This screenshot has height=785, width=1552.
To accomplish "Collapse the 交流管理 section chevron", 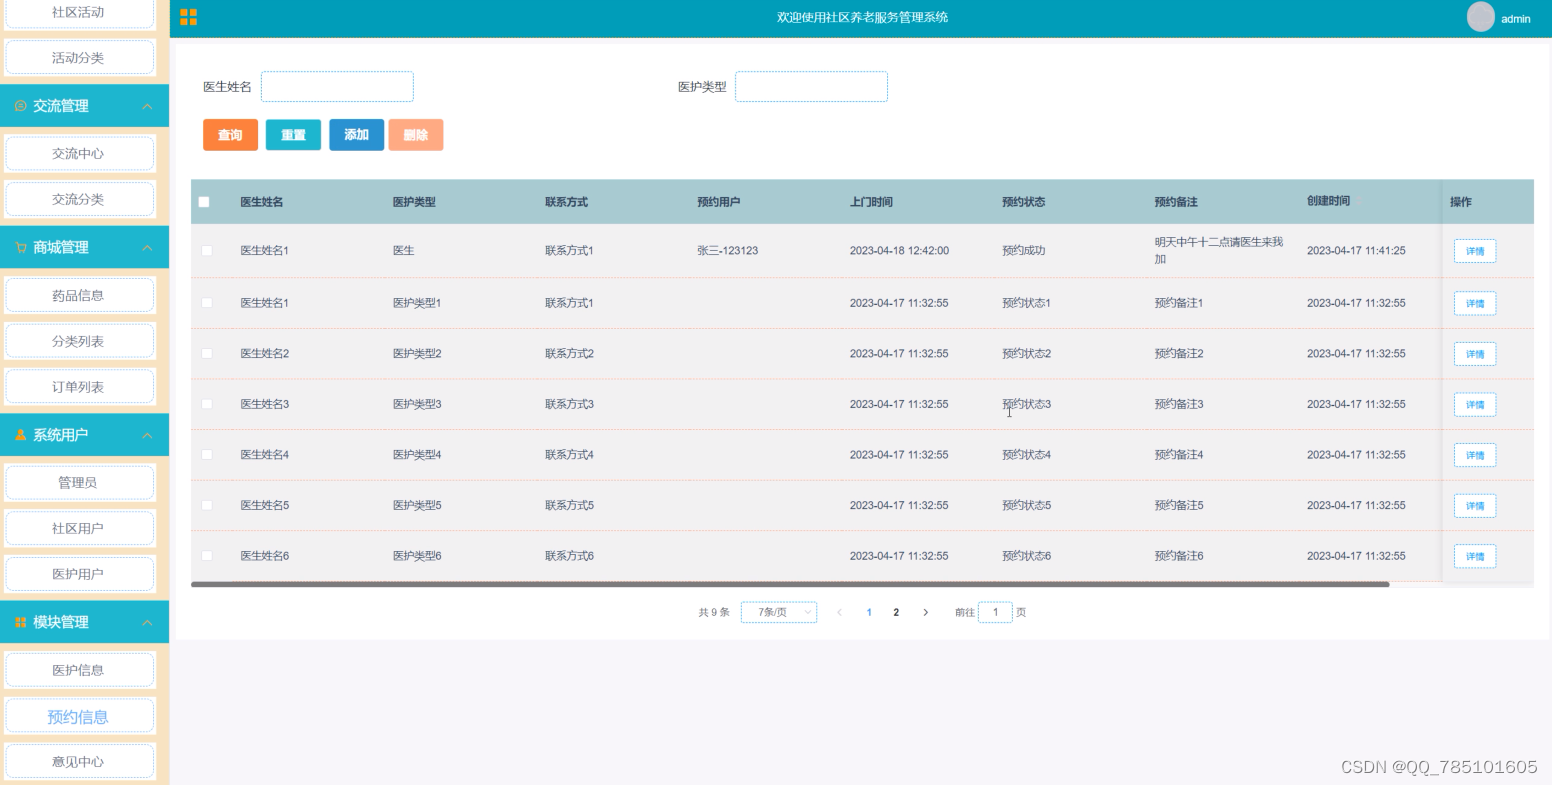I will coord(148,106).
